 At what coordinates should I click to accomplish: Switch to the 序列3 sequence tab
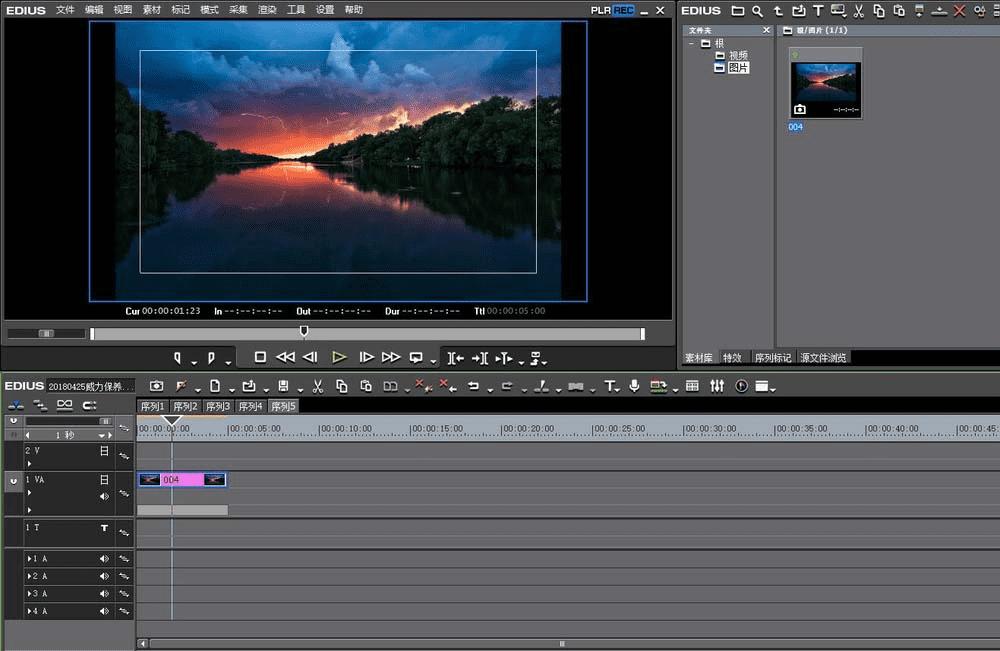(217, 407)
